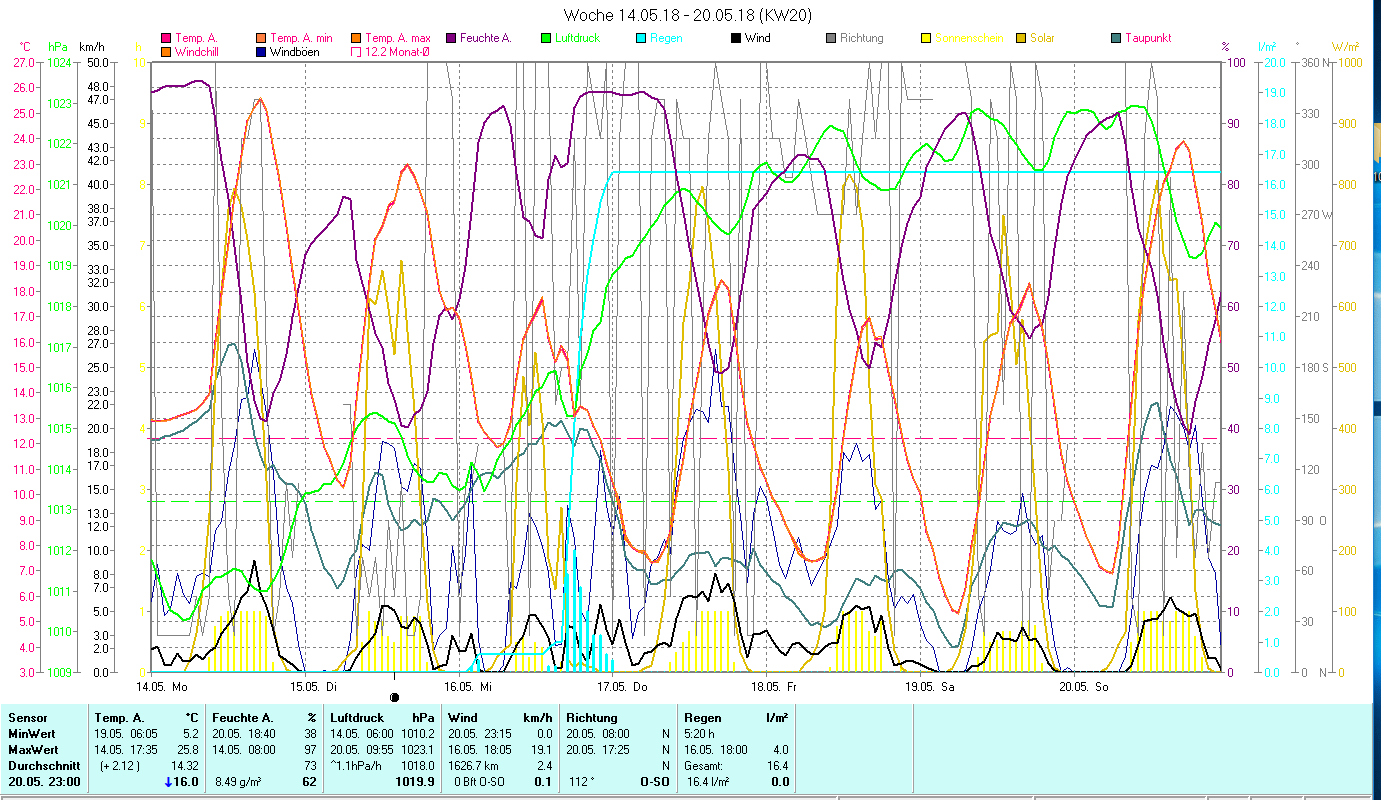Select the 'Luftdruck' legend label
This screenshot has height=800, width=1381.
click(x=579, y=38)
